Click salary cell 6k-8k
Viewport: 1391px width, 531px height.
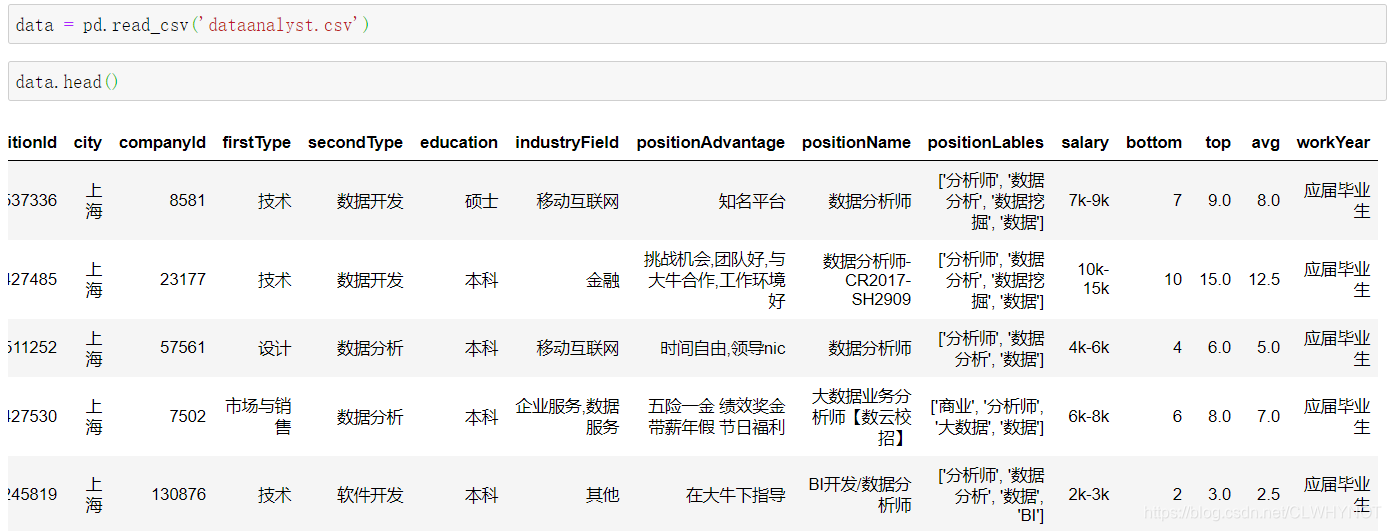tap(1088, 416)
